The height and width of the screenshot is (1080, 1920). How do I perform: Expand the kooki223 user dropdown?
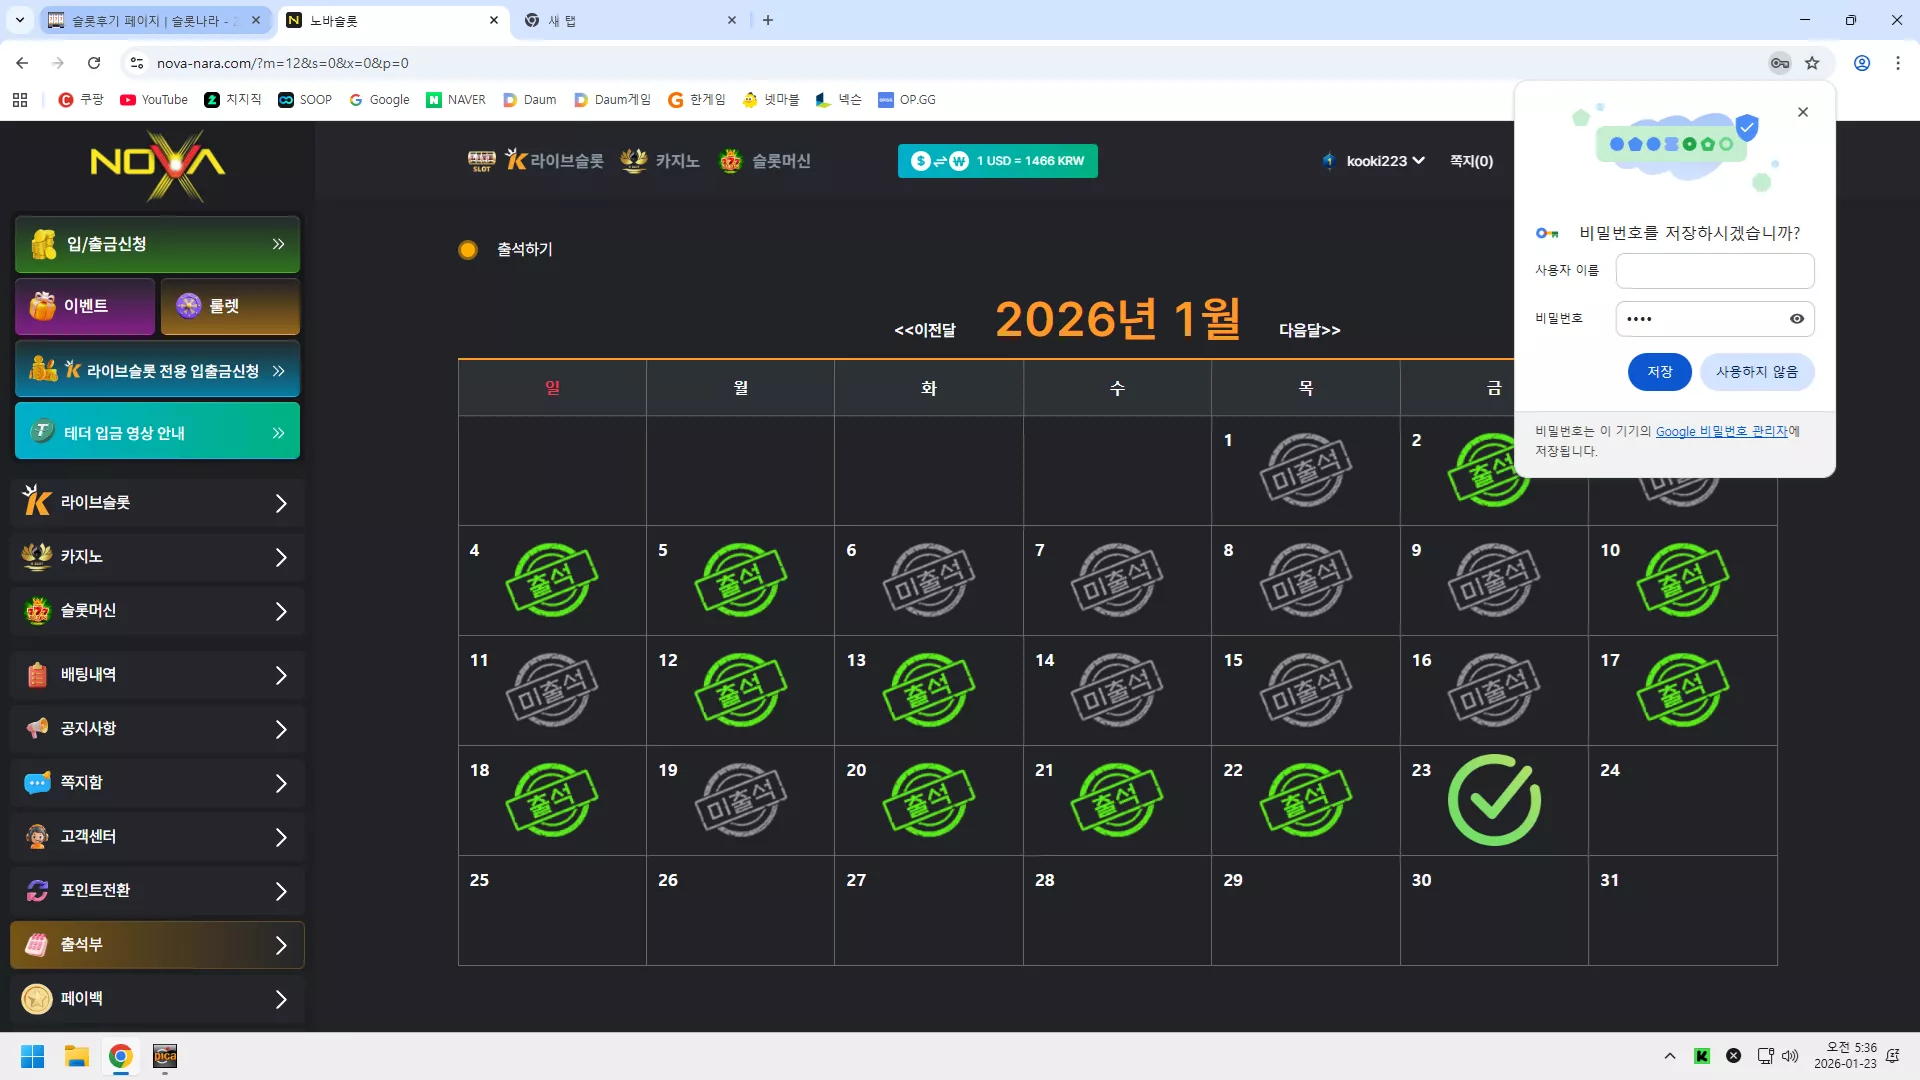(x=1385, y=161)
